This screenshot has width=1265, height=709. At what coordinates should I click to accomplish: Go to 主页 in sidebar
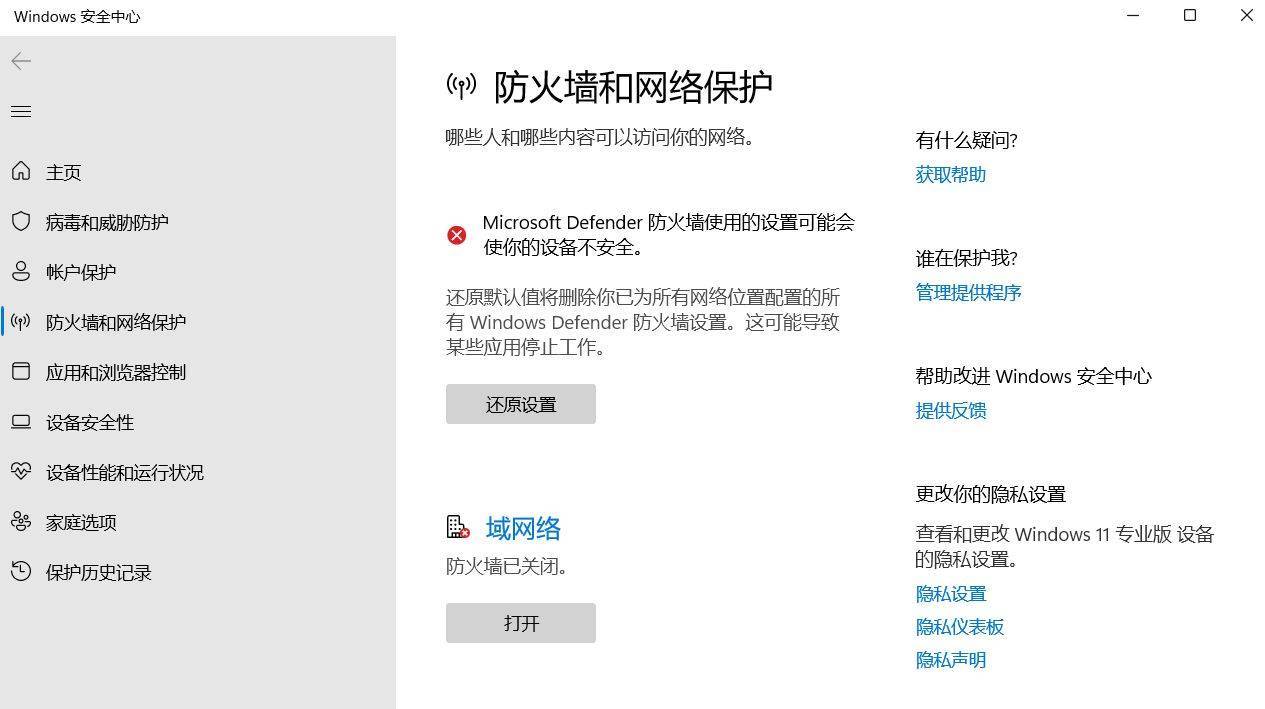tap(63, 172)
